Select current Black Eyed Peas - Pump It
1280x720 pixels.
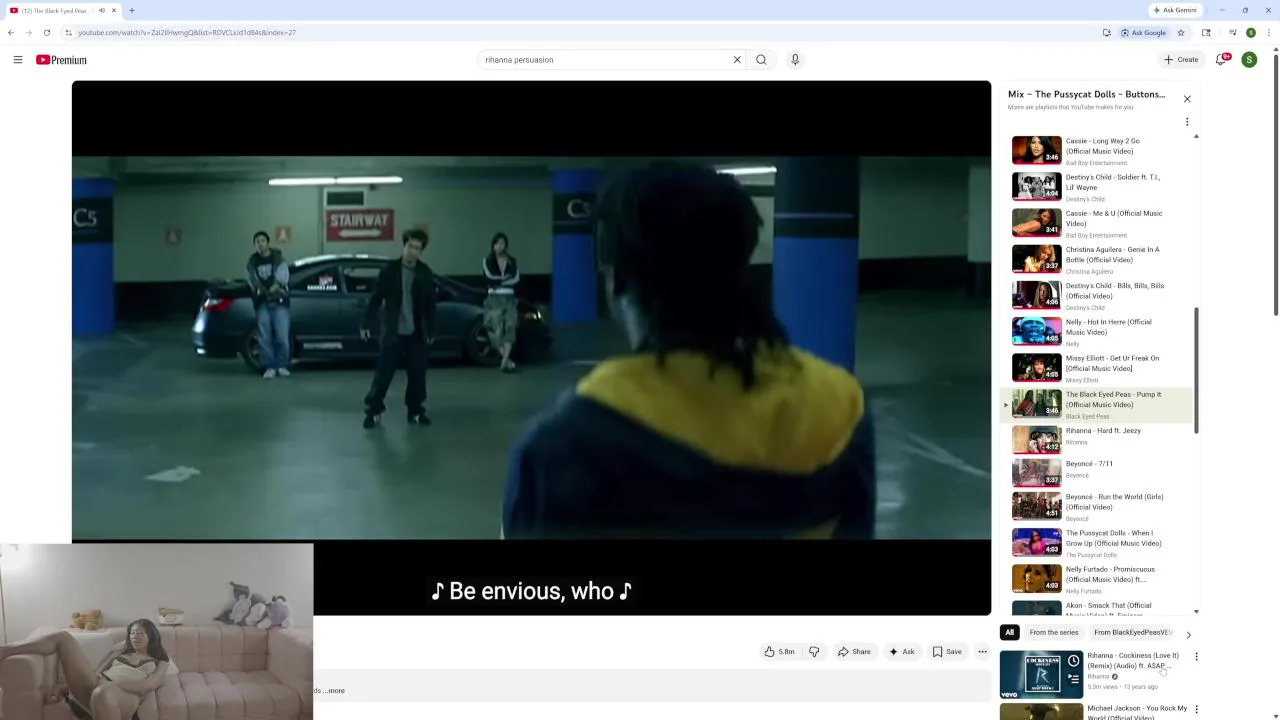(1098, 404)
